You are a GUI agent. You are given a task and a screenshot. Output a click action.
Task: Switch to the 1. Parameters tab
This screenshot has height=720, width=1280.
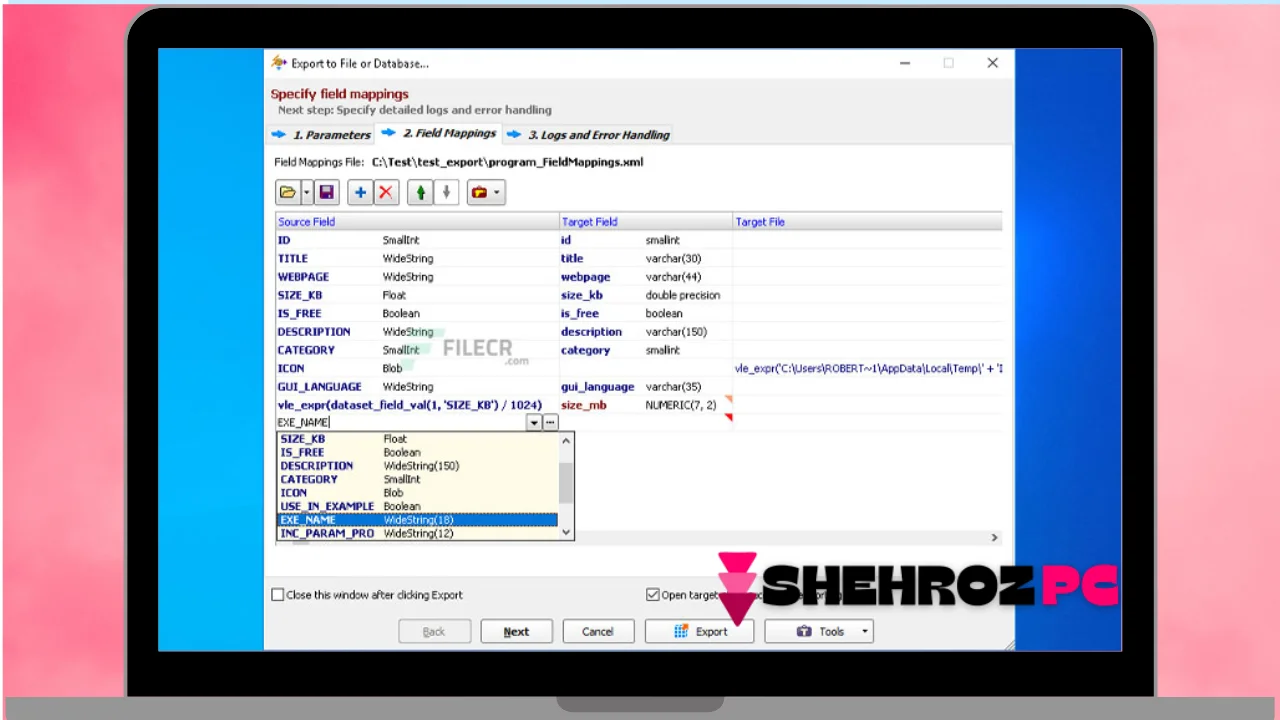click(322, 135)
